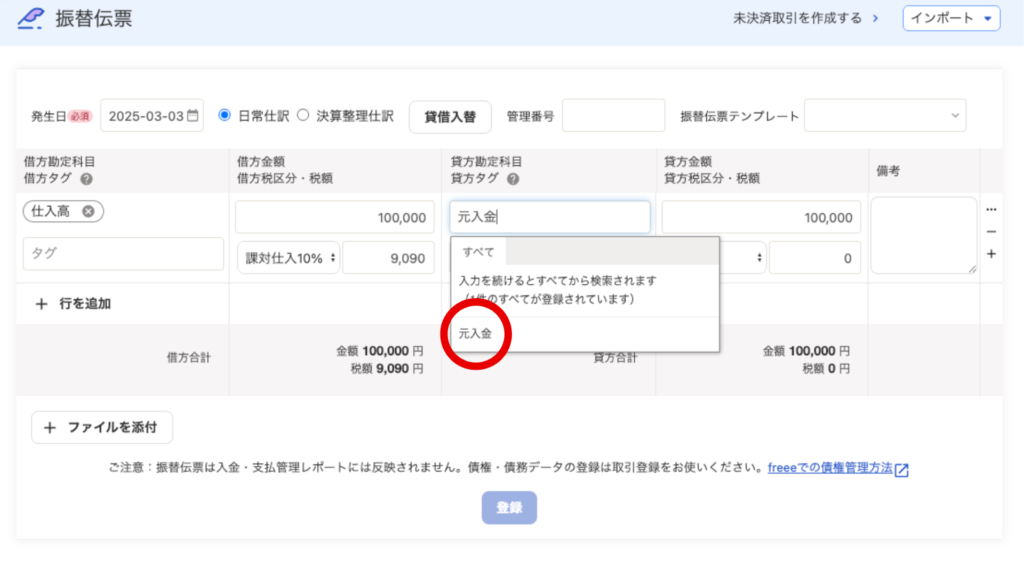The image size is (1024, 576).
Task: Select the すべて tab in suggestions
Action: pyautogui.click(x=478, y=252)
